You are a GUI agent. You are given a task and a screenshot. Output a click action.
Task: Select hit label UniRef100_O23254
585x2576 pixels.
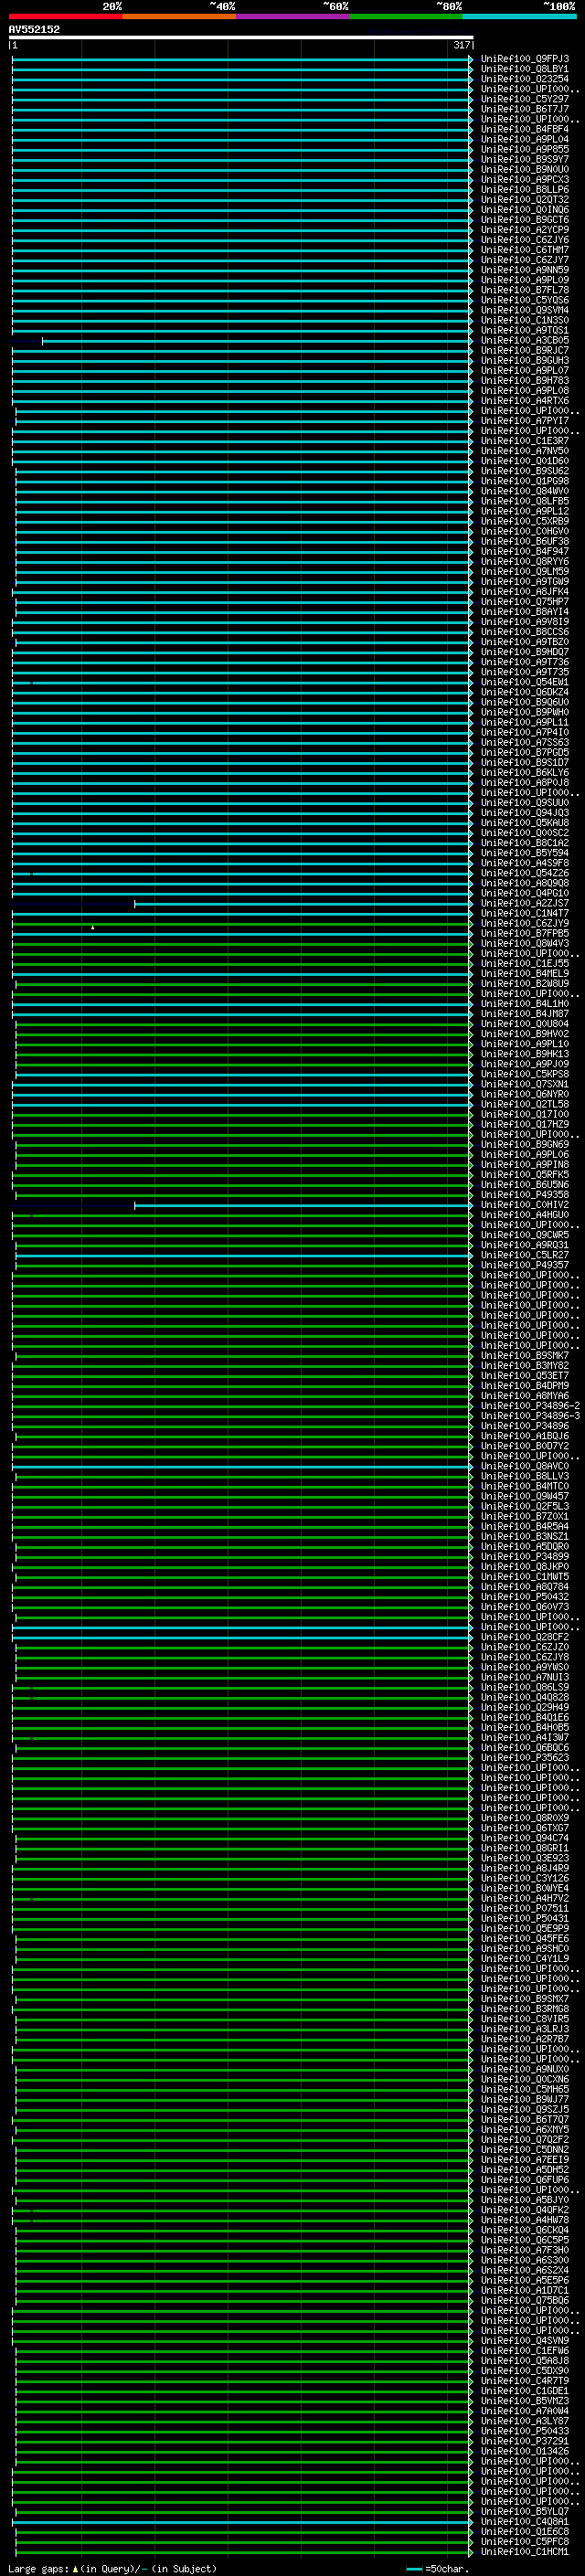pyautogui.click(x=525, y=79)
